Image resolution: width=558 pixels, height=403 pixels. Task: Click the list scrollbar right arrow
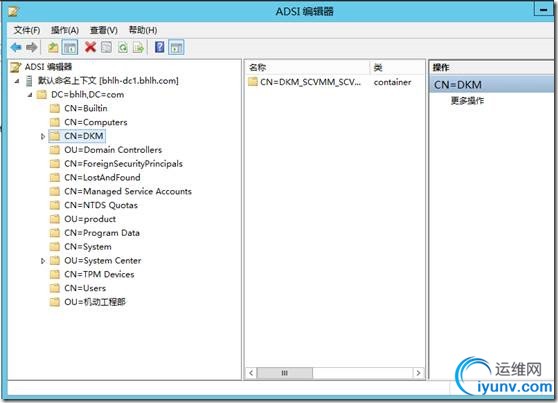tap(418, 373)
